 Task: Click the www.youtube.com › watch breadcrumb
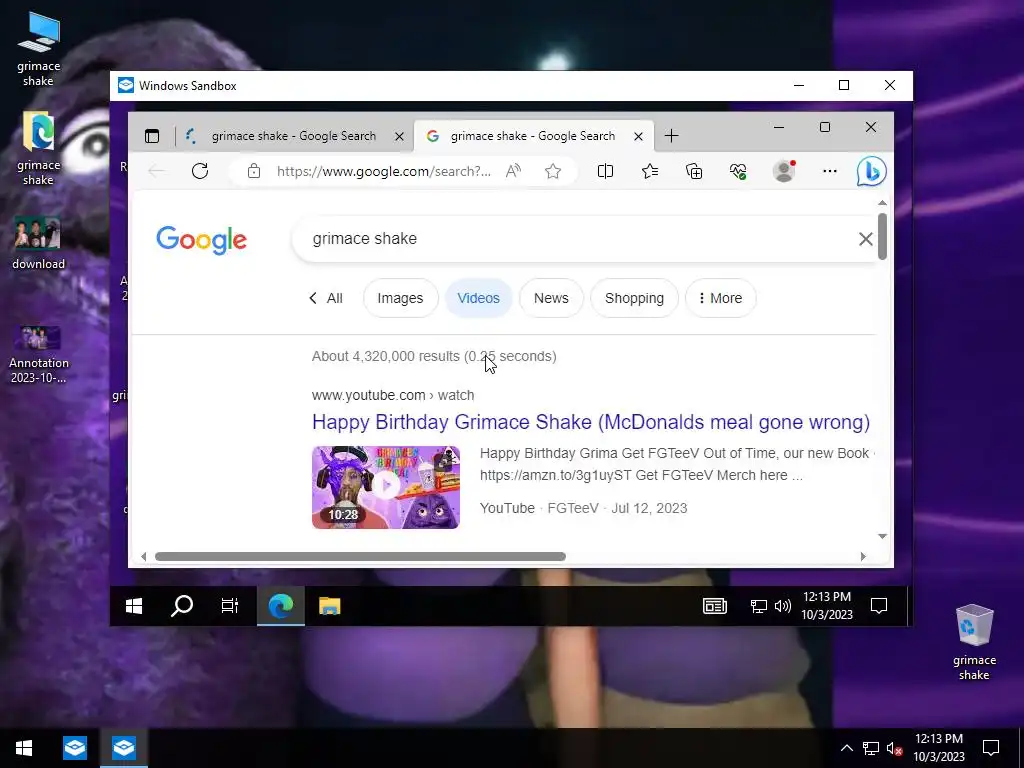pyautogui.click(x=393, y=395)
